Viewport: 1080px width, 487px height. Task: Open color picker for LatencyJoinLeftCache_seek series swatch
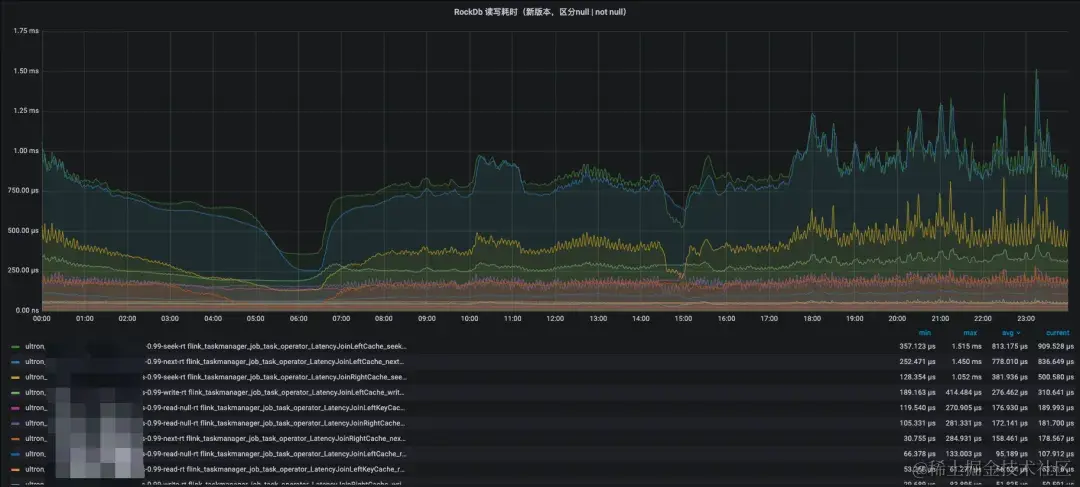pos(15,346)
